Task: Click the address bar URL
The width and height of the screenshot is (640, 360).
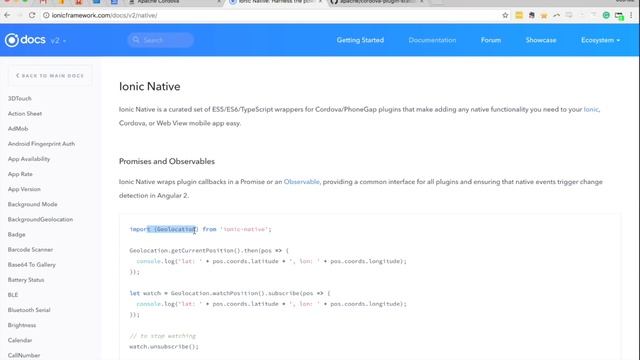Action: [x=104, y=15]
